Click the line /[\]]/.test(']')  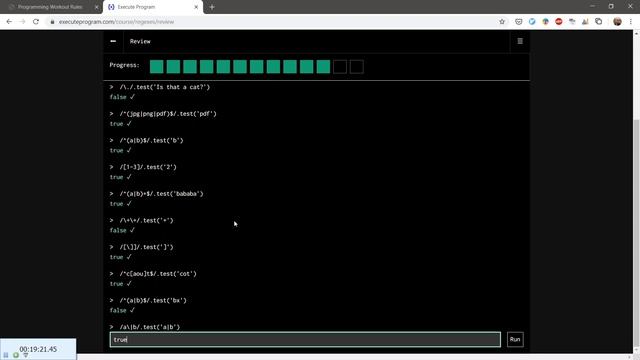[146, 247]
